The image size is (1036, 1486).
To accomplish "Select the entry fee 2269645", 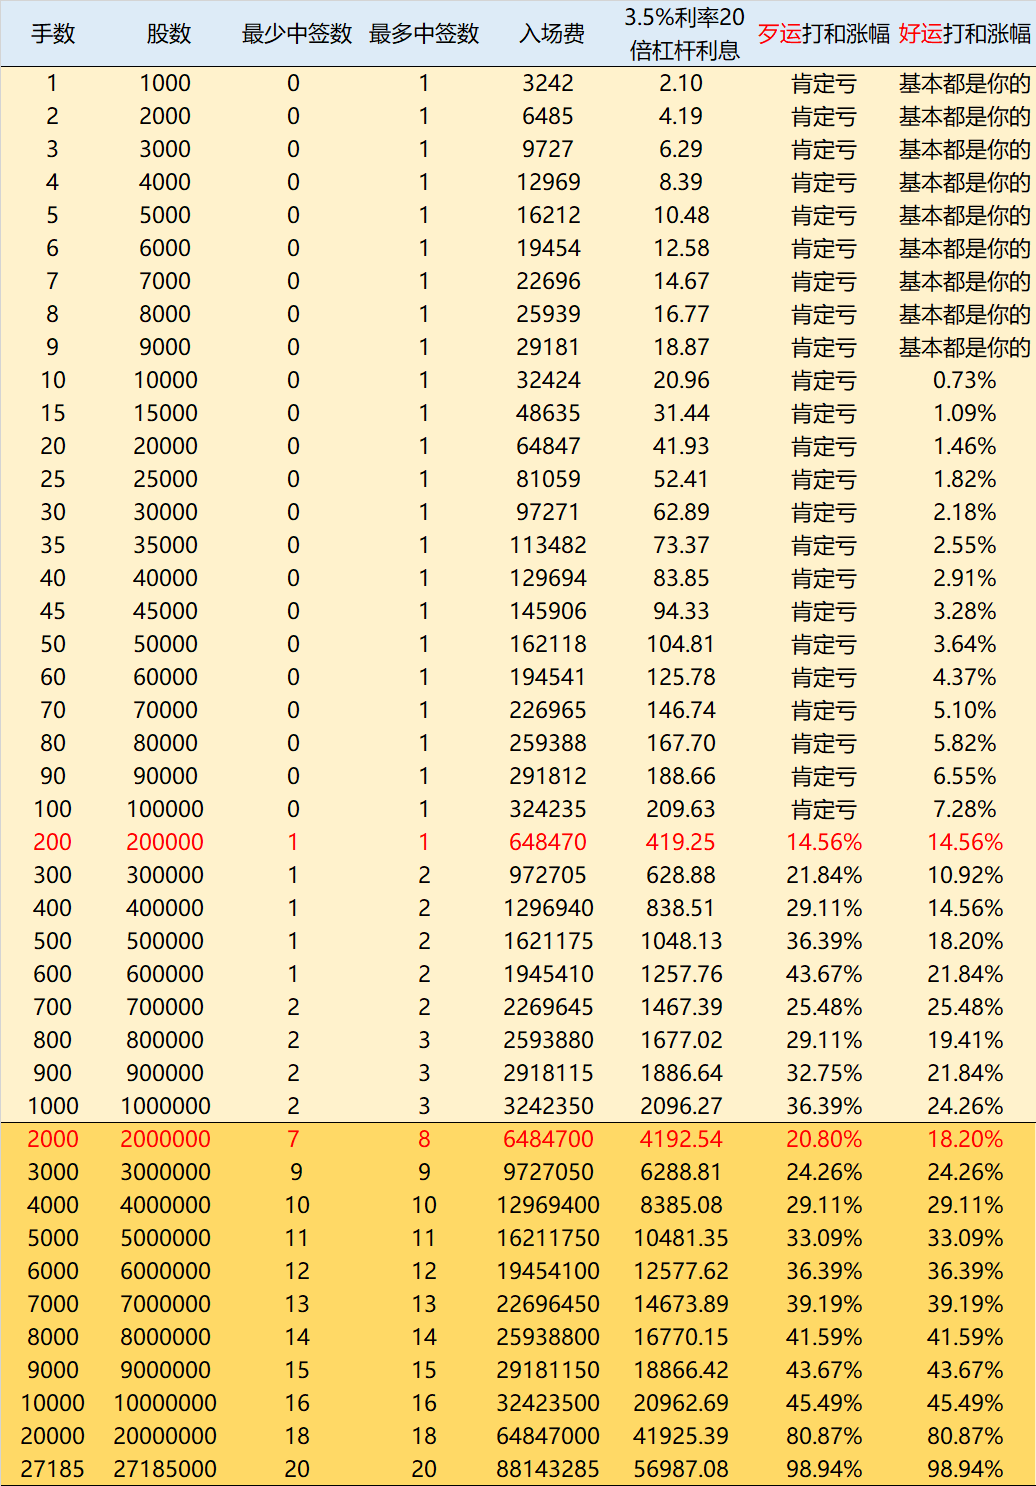I will click(x=548, y=1007).
